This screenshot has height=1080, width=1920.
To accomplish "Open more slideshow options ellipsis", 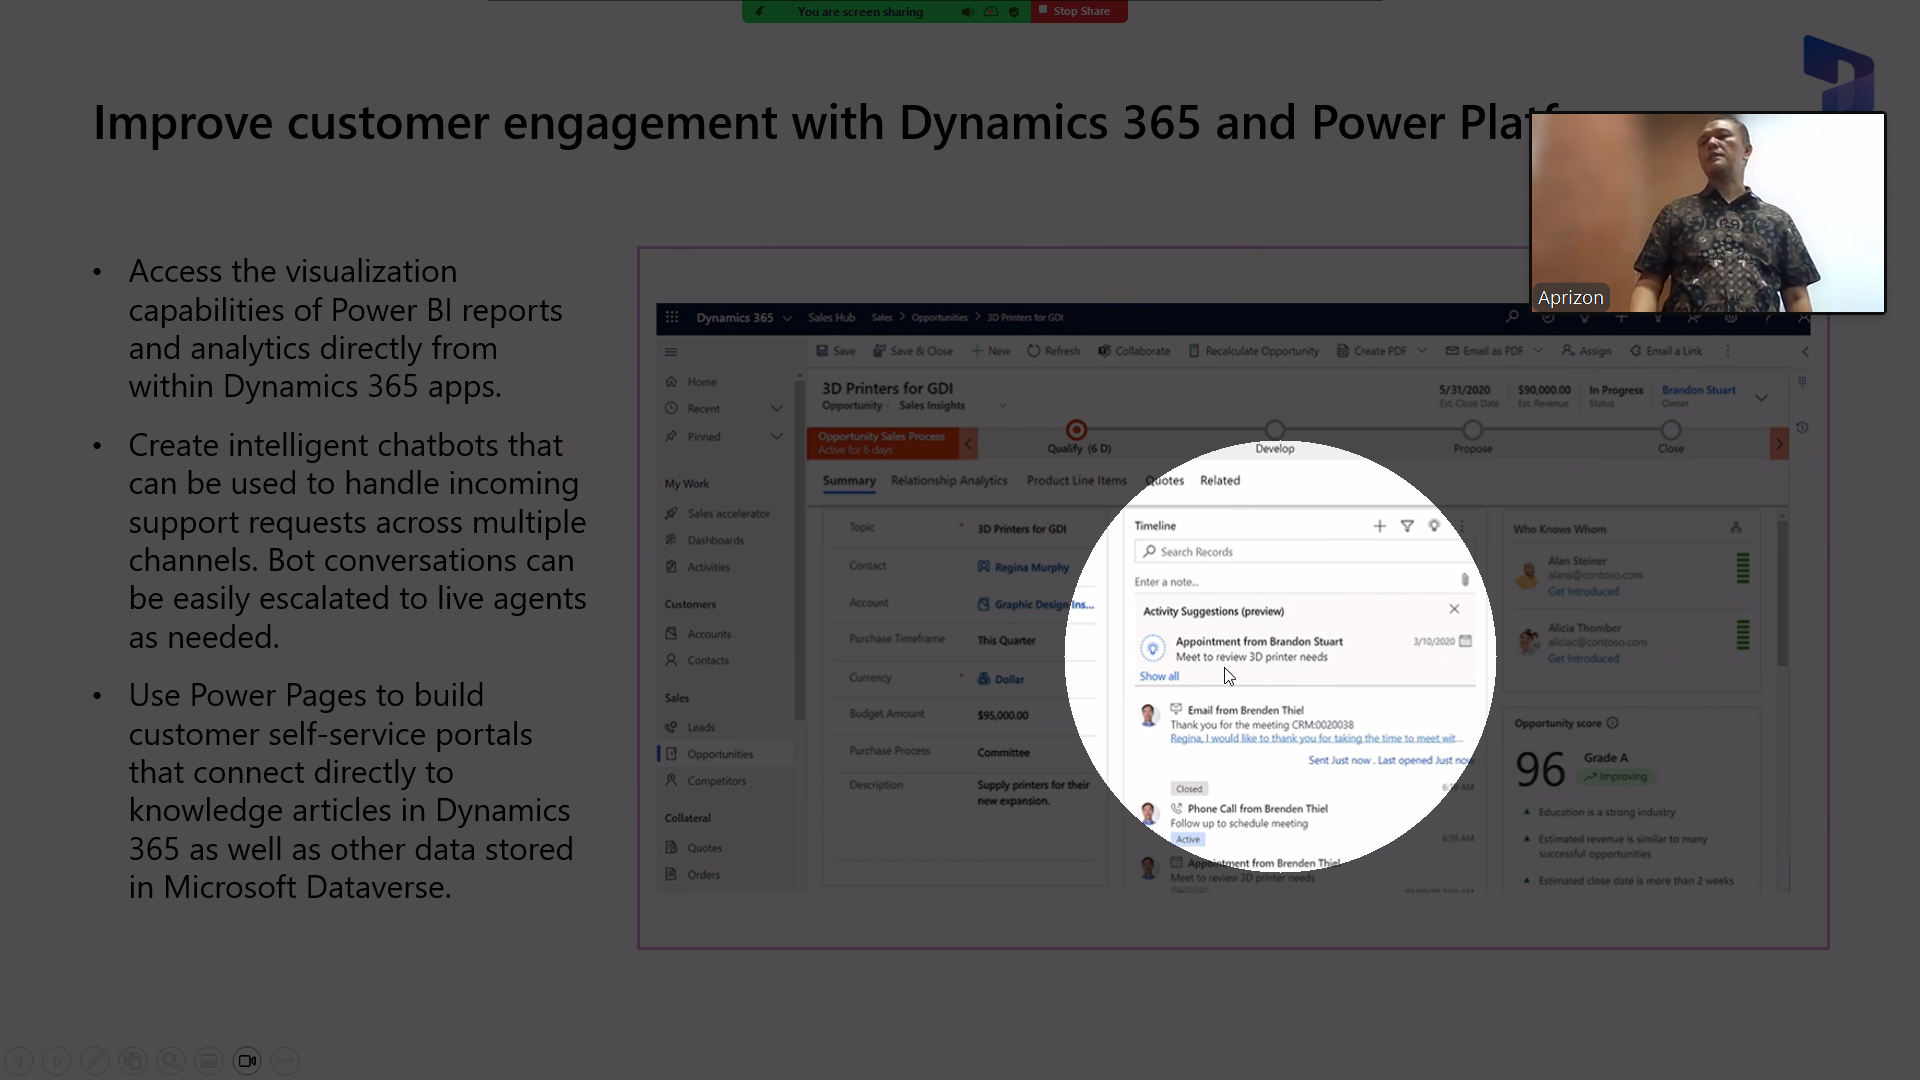I will (285, 1061).
